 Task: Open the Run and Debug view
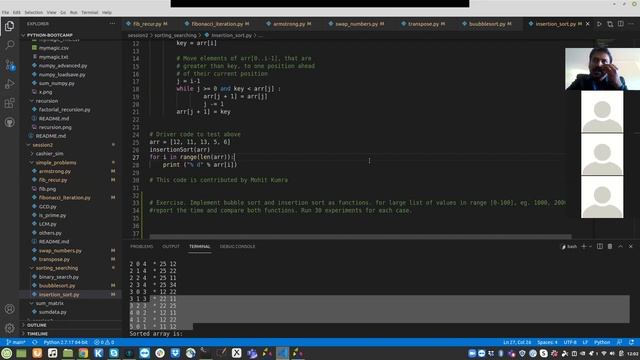click(9, 84)
